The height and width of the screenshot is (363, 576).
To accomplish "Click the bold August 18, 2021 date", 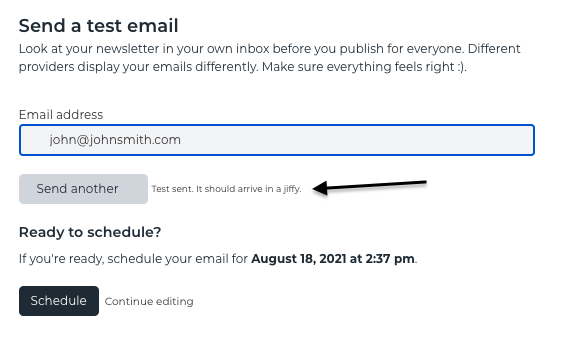I will pyautogui.click(x=299, y=259).
